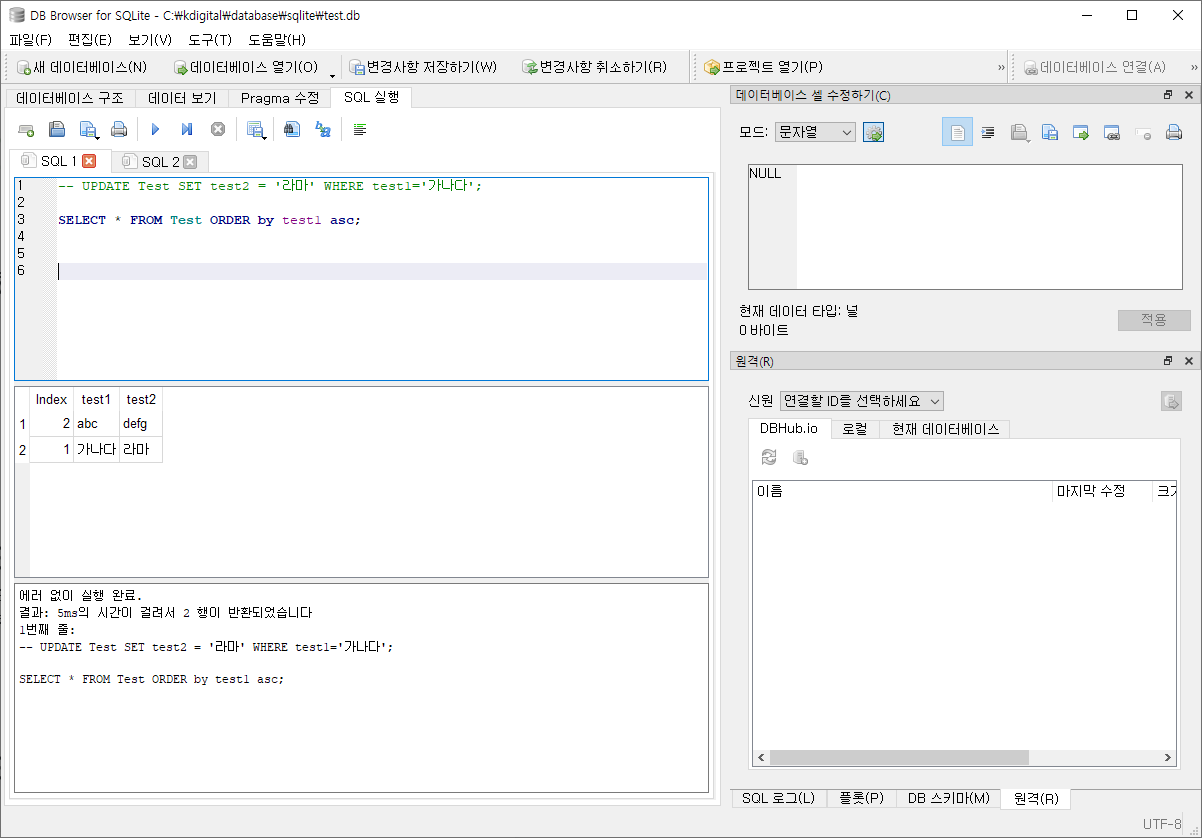Image resolution: width=1202 pixels, height=838 pixels.
Task: Open find in SQL editor binoculars icon
Action: (292, 129)
